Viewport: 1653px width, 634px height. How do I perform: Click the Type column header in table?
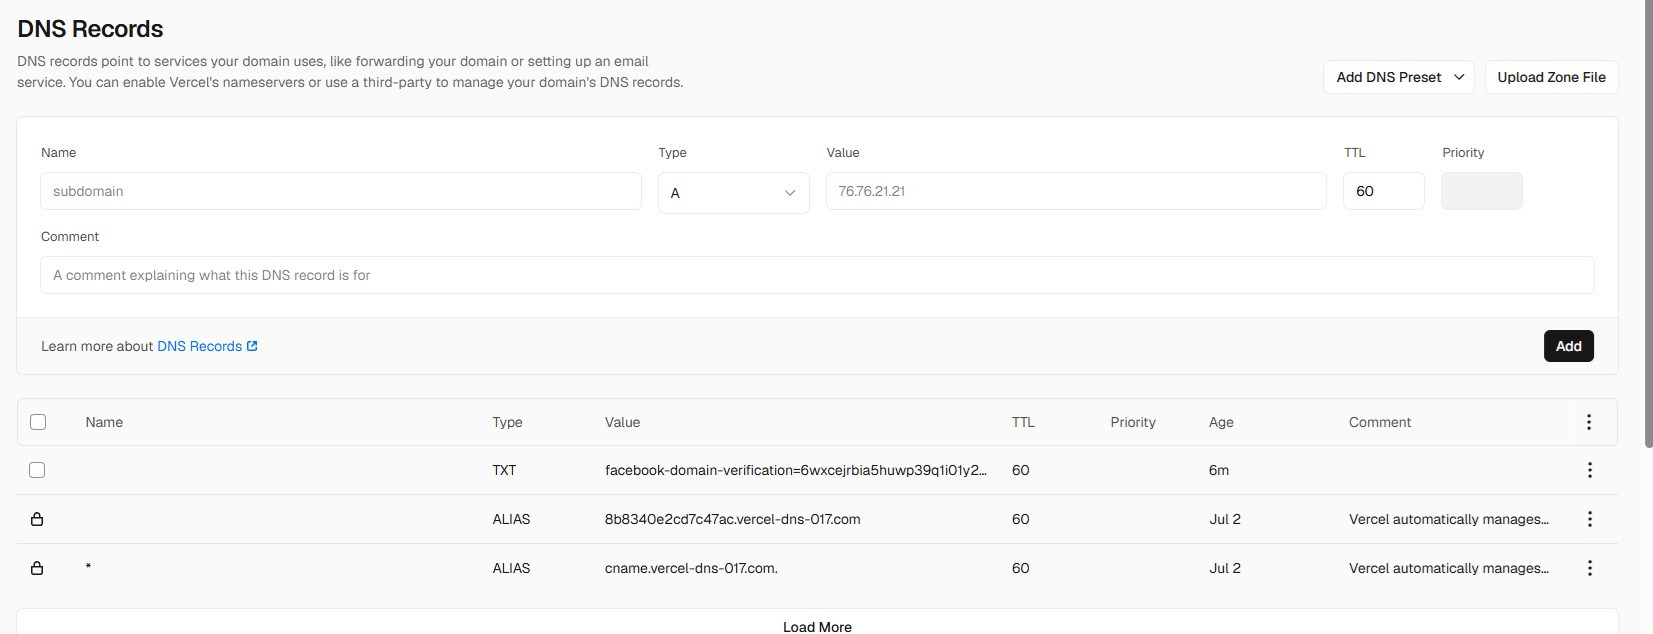pos(507,422)
